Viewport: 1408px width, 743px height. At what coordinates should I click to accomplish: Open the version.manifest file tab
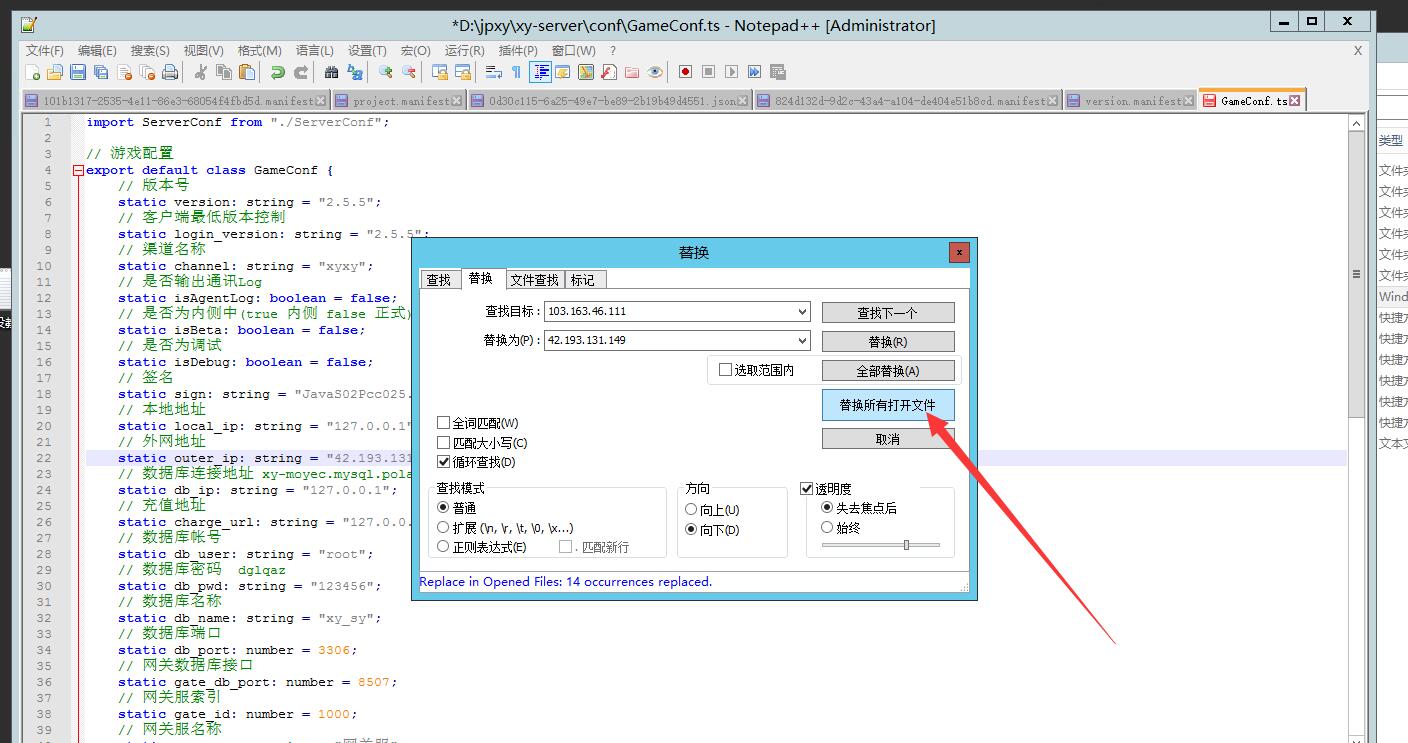point(1128,101)
